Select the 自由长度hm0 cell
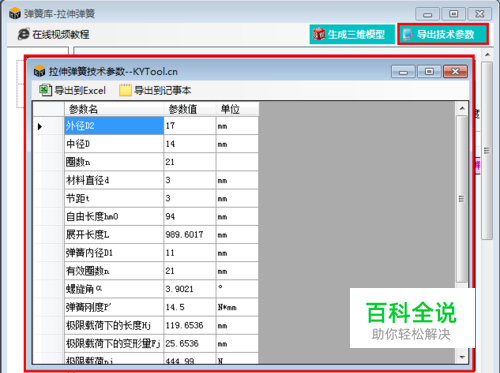Image resolution: width=500 pixels, height=373 pixels. 114,217
